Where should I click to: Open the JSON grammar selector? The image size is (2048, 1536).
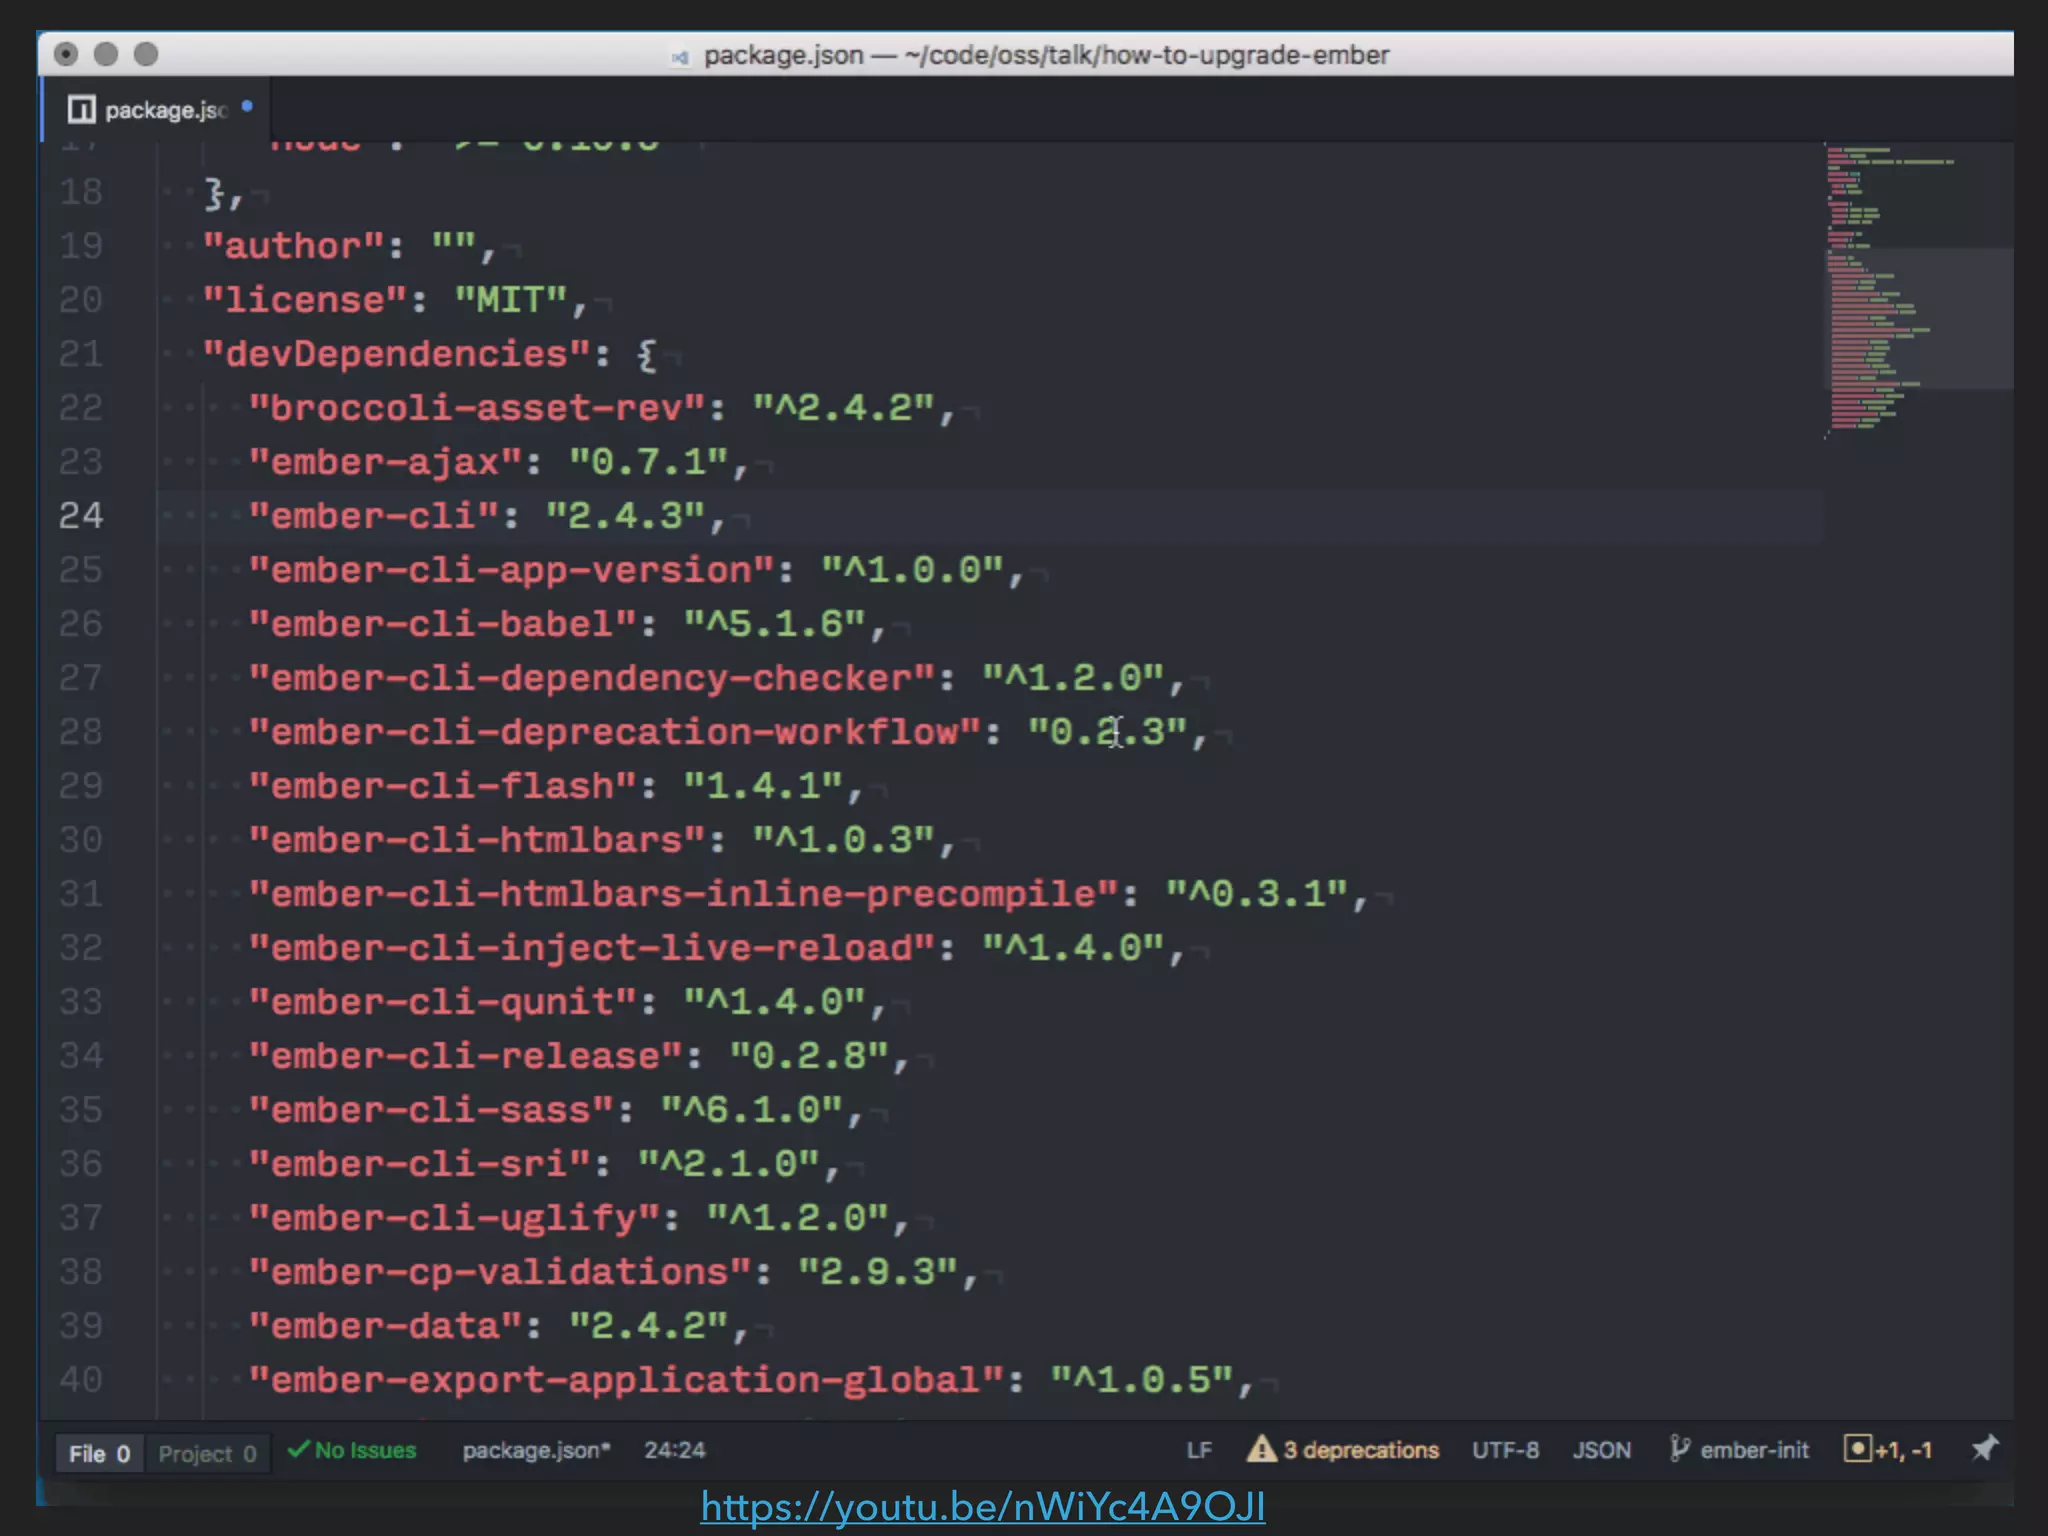pyautogui.click(x=1601, y=1450)
